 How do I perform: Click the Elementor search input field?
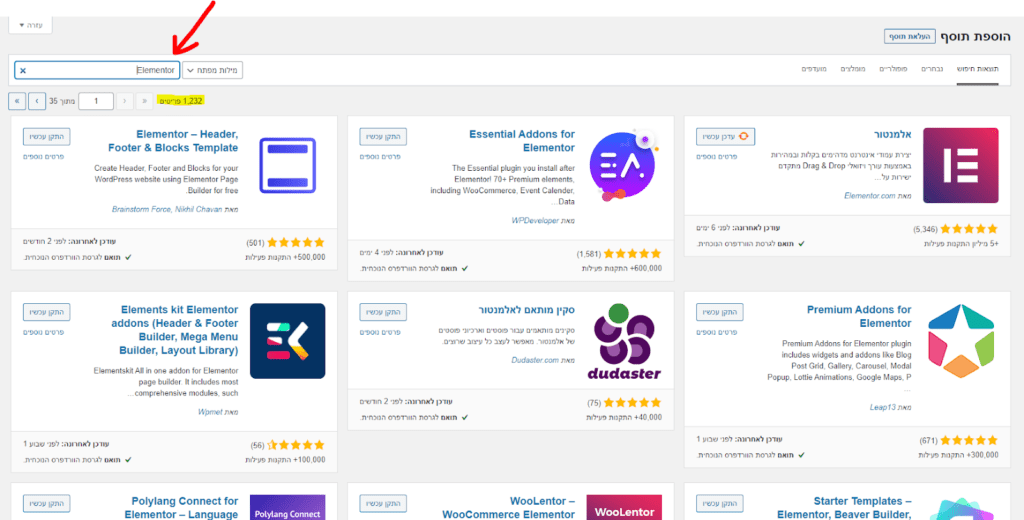pos(97,70)
